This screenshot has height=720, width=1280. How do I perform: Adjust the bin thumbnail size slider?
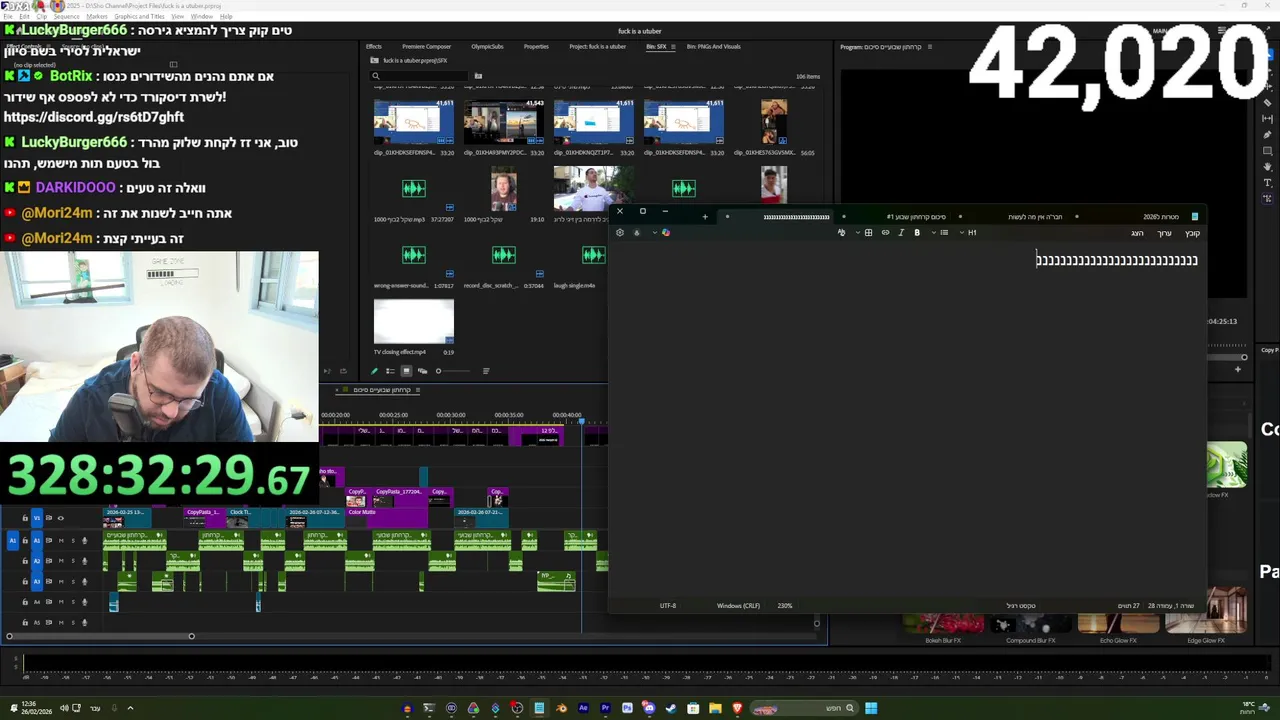[453, 371]
